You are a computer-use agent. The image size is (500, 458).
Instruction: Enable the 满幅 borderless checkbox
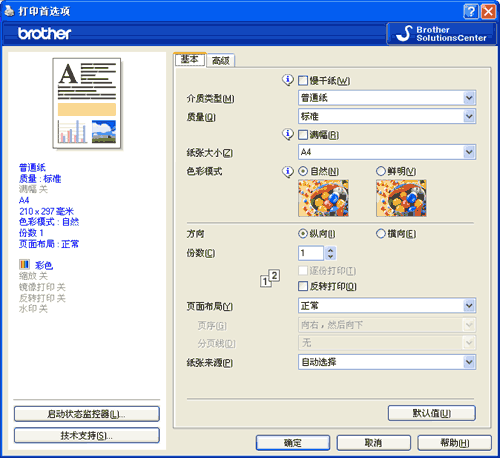[303, 135]
